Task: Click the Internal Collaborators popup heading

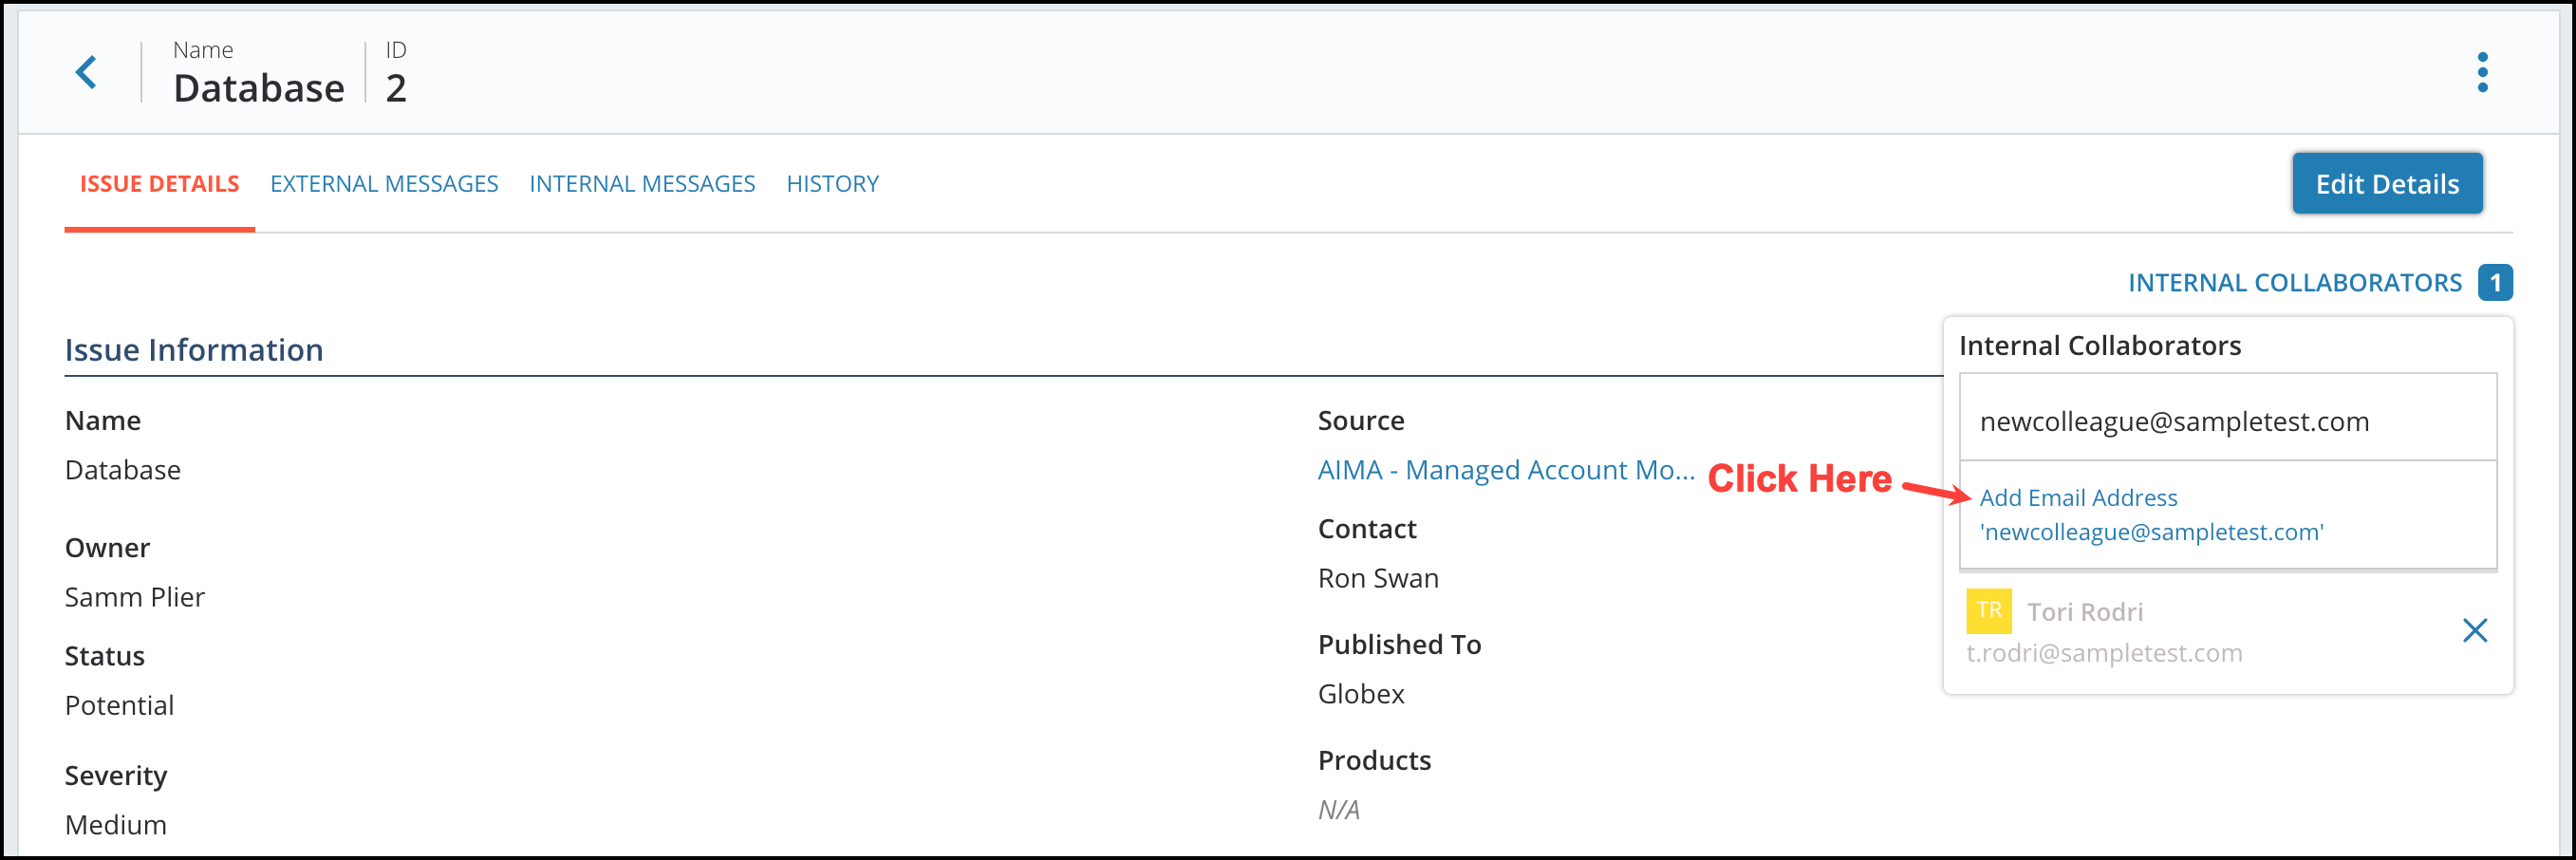Action: [x=2099, y=346]
